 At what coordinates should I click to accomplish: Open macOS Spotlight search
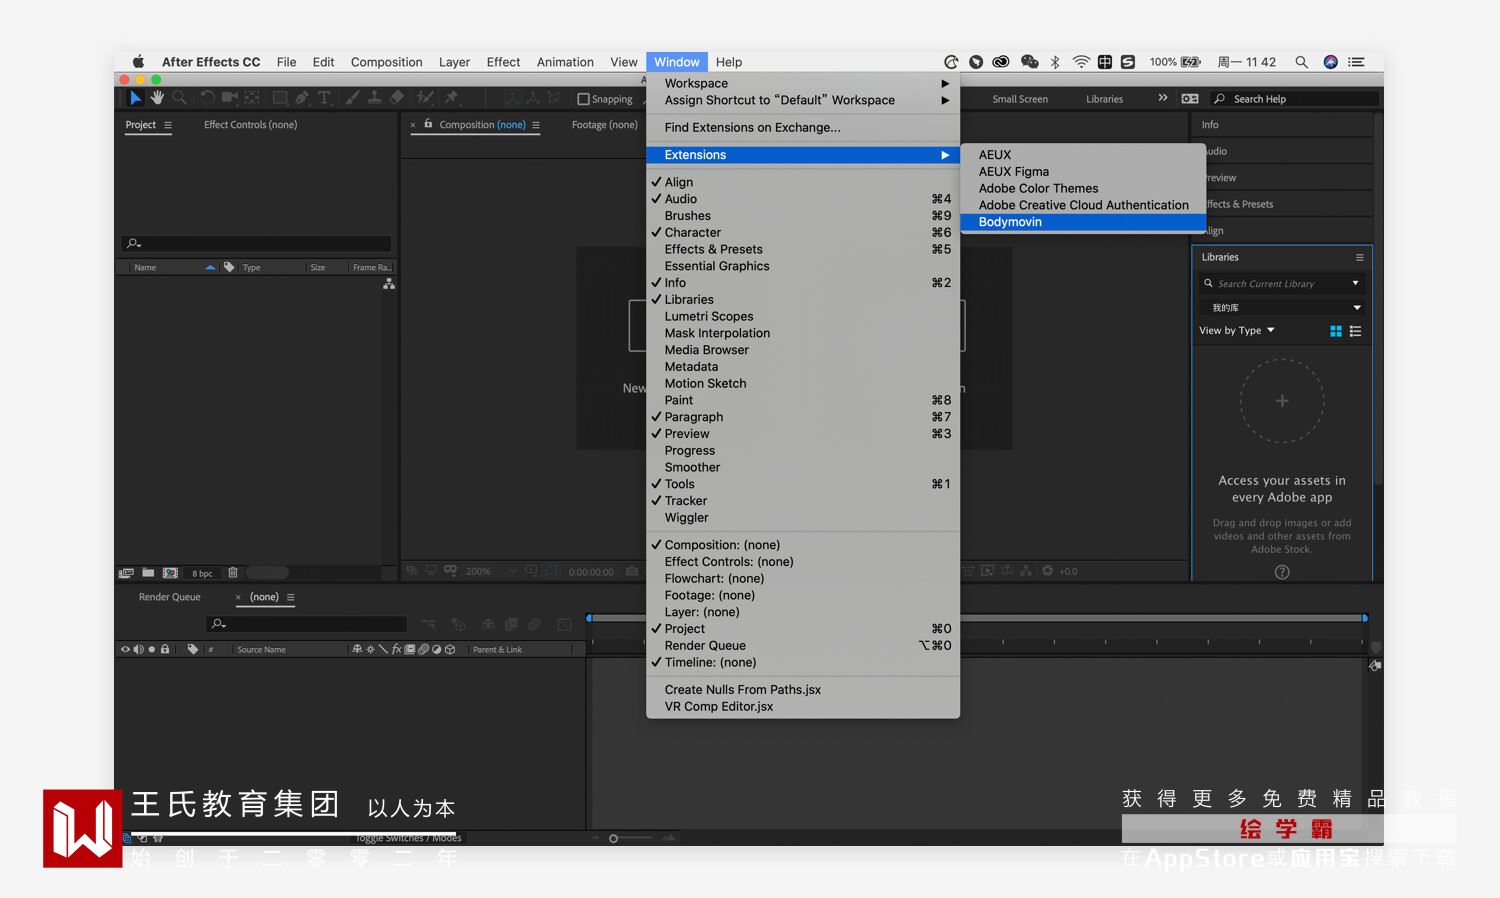pyautogui.click(x=1301, y=62)
